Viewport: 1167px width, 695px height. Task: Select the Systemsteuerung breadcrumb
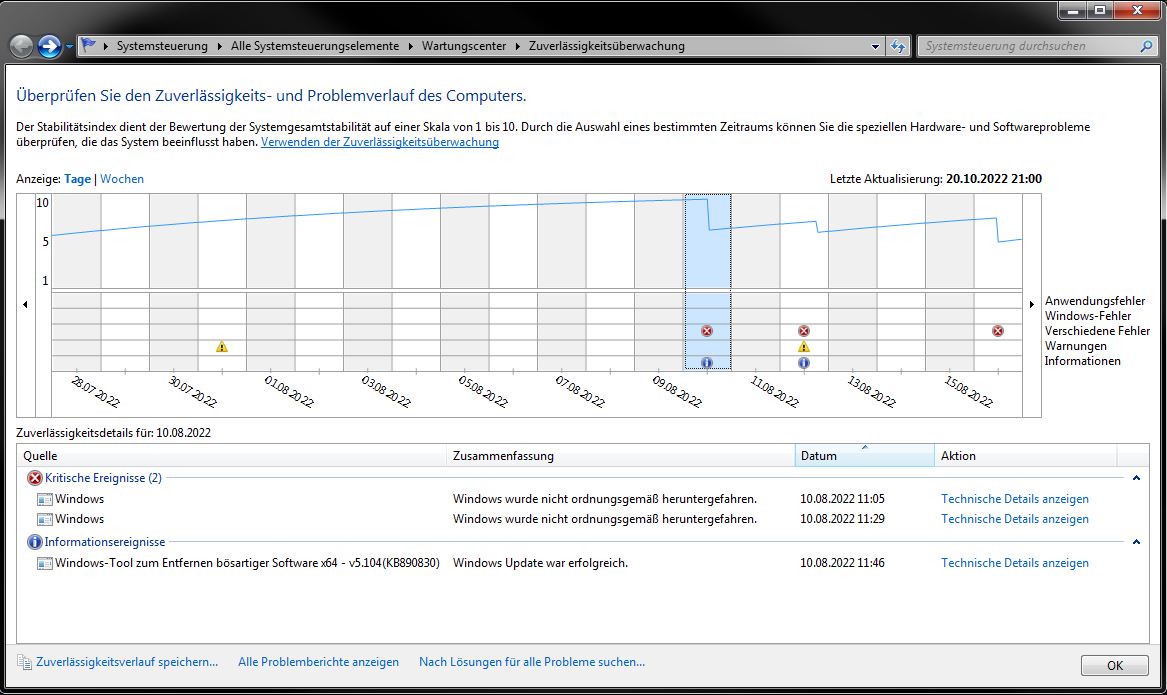tap(162, 46)
